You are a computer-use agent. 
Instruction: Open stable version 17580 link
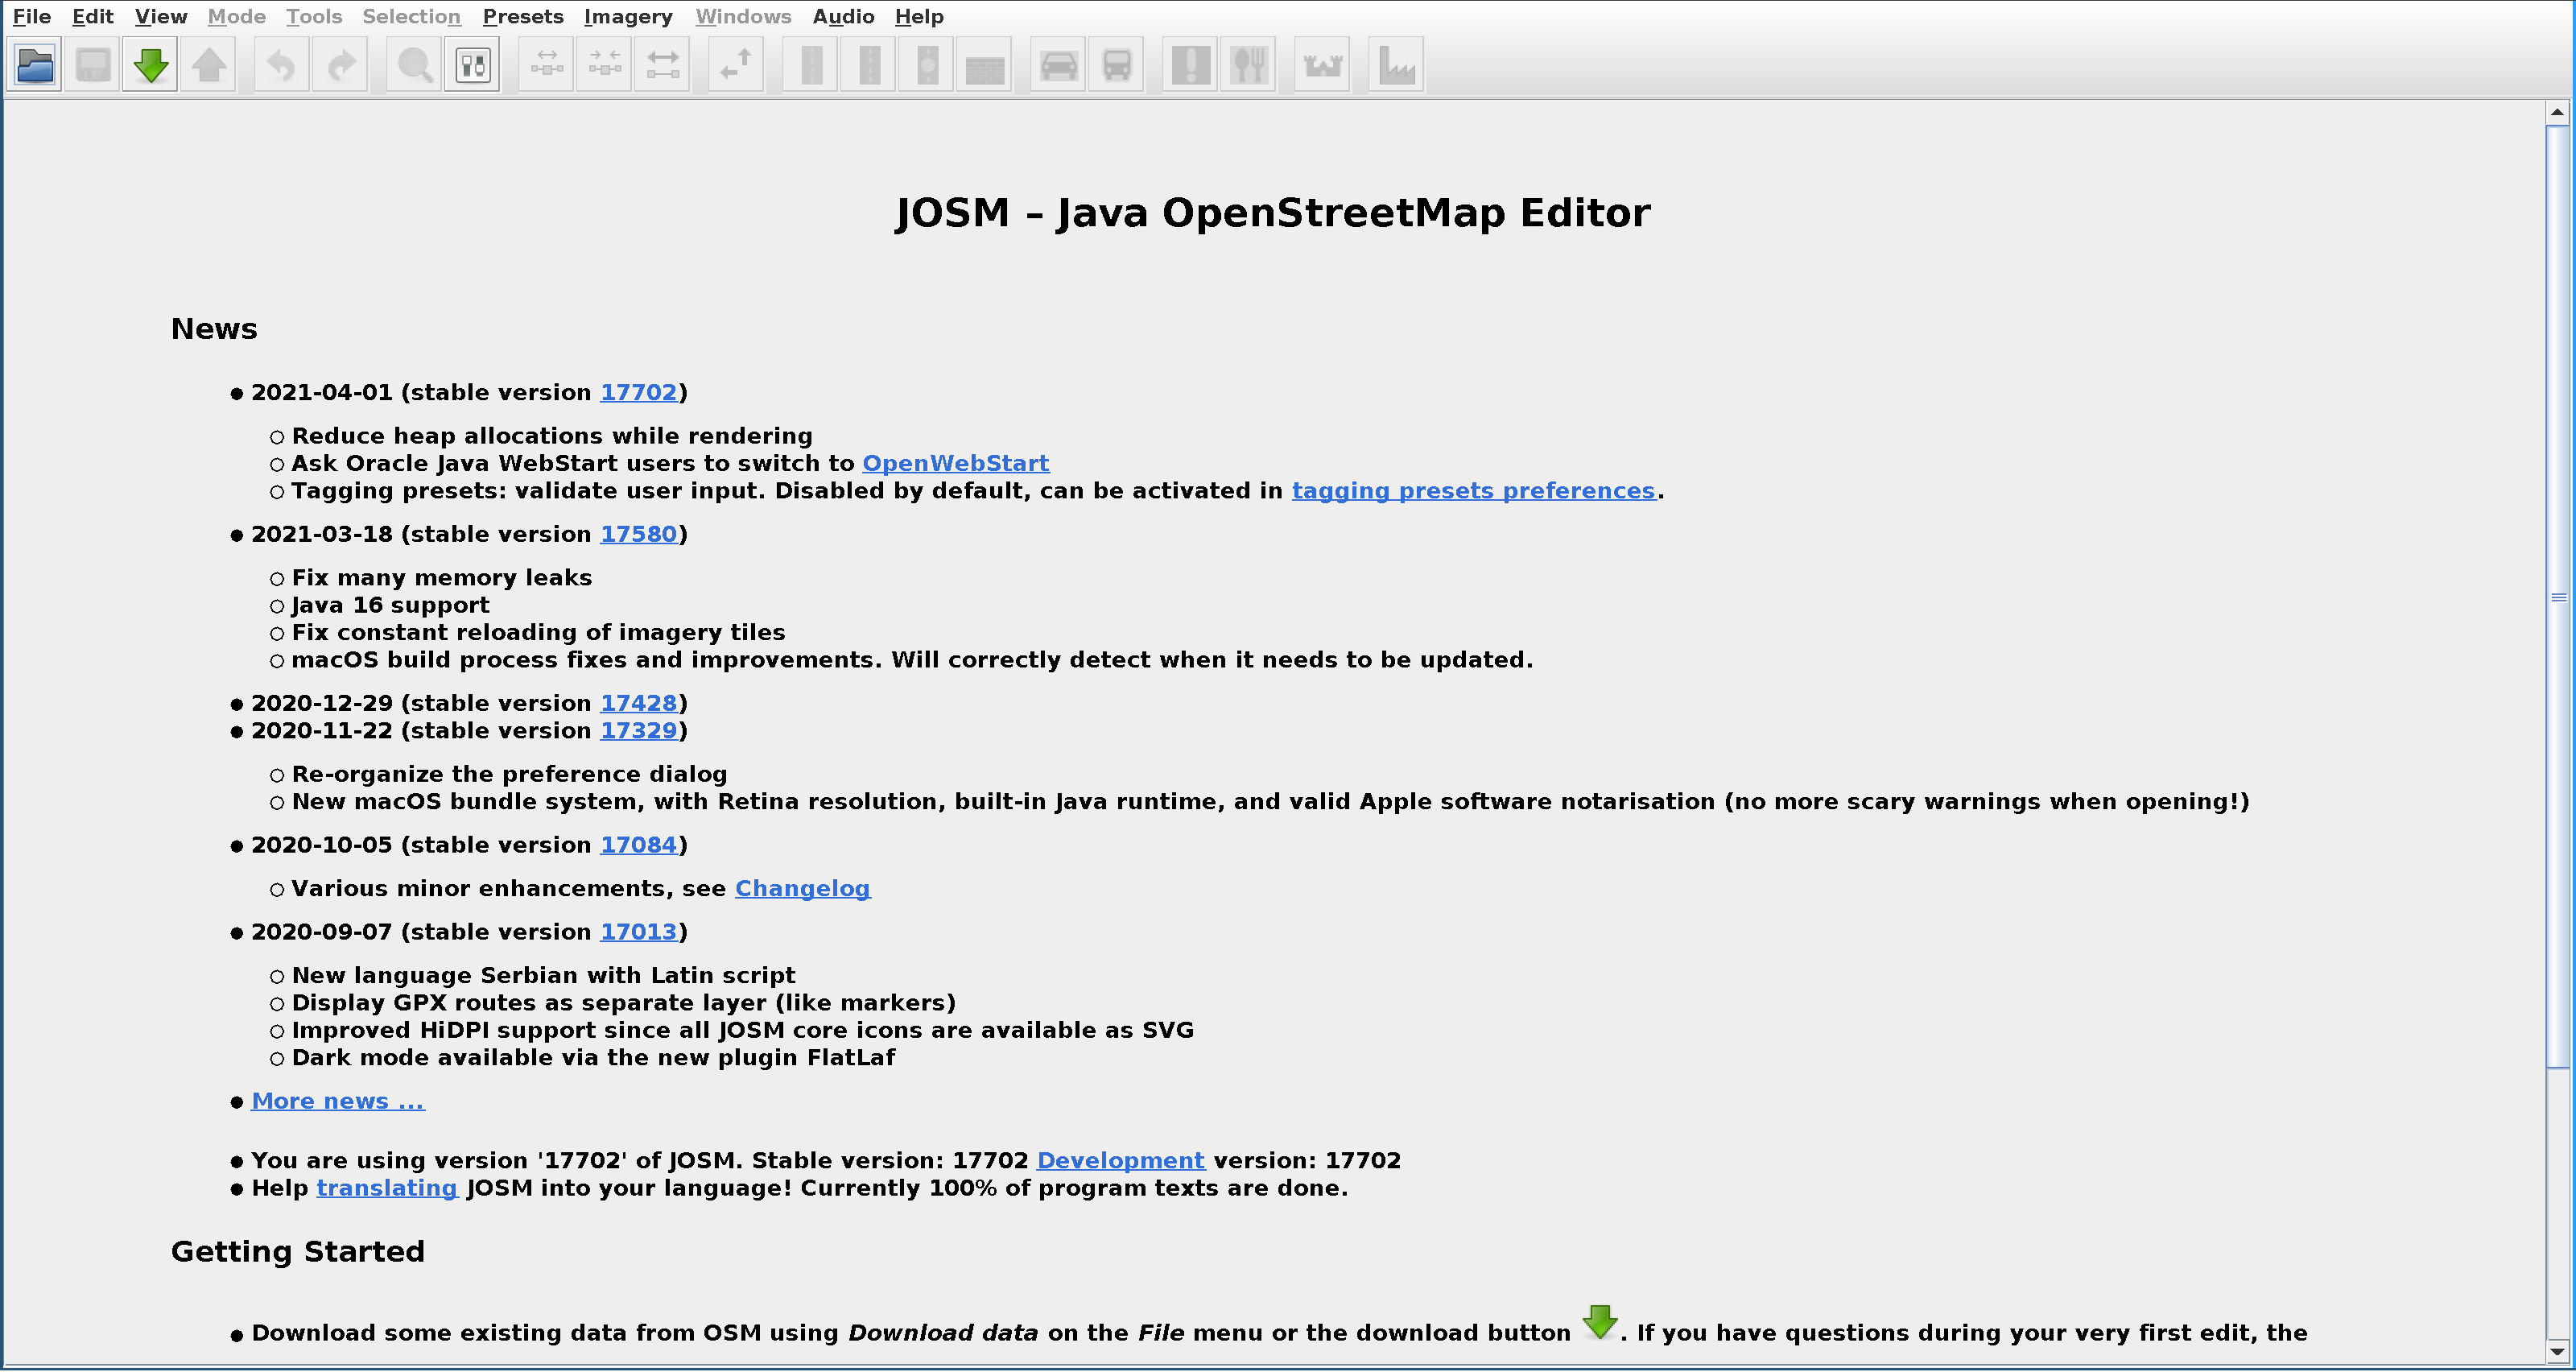tap(639, 535)
